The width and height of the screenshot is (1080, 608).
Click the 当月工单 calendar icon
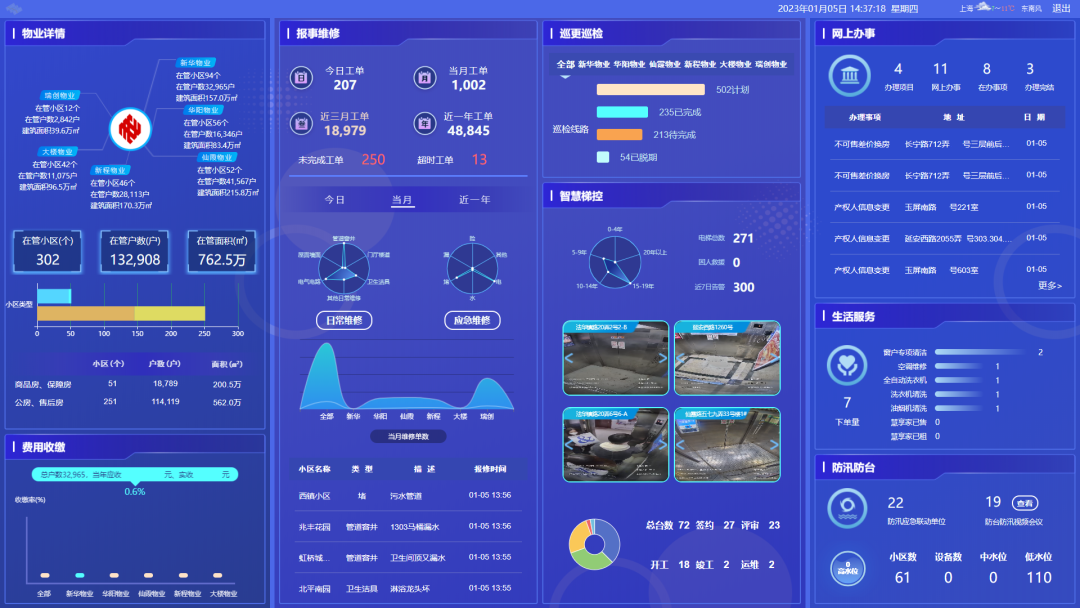[424, 78]
